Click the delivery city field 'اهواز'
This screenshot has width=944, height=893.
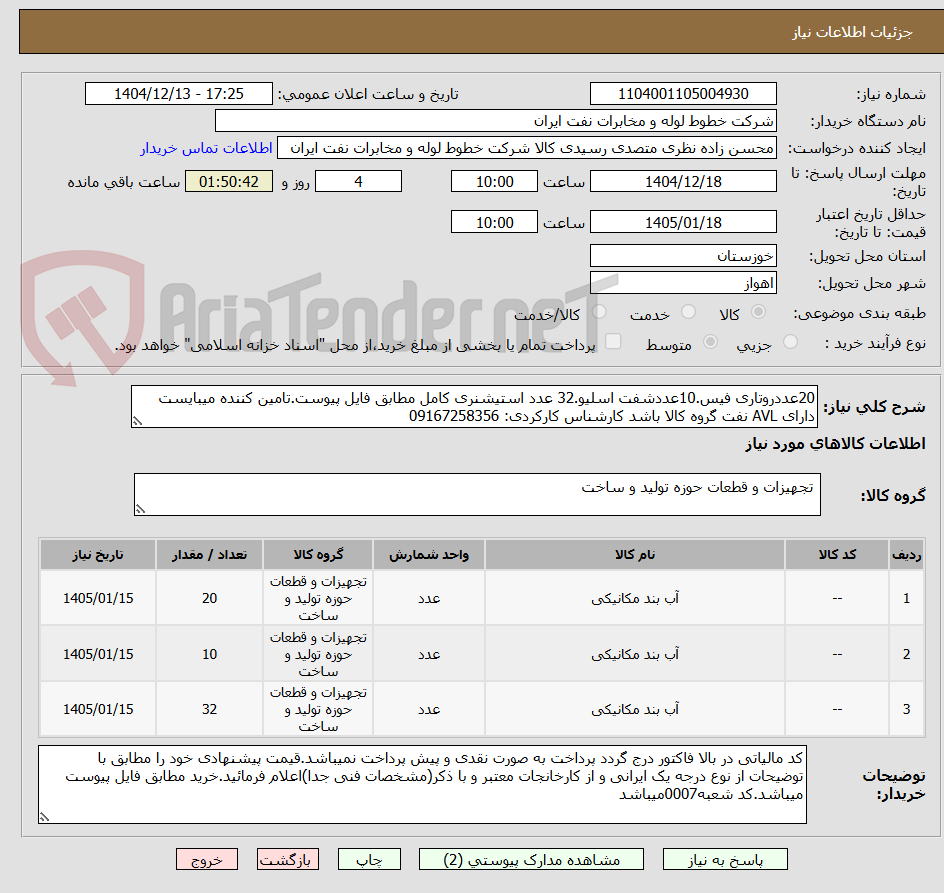(x=683, y=283)
